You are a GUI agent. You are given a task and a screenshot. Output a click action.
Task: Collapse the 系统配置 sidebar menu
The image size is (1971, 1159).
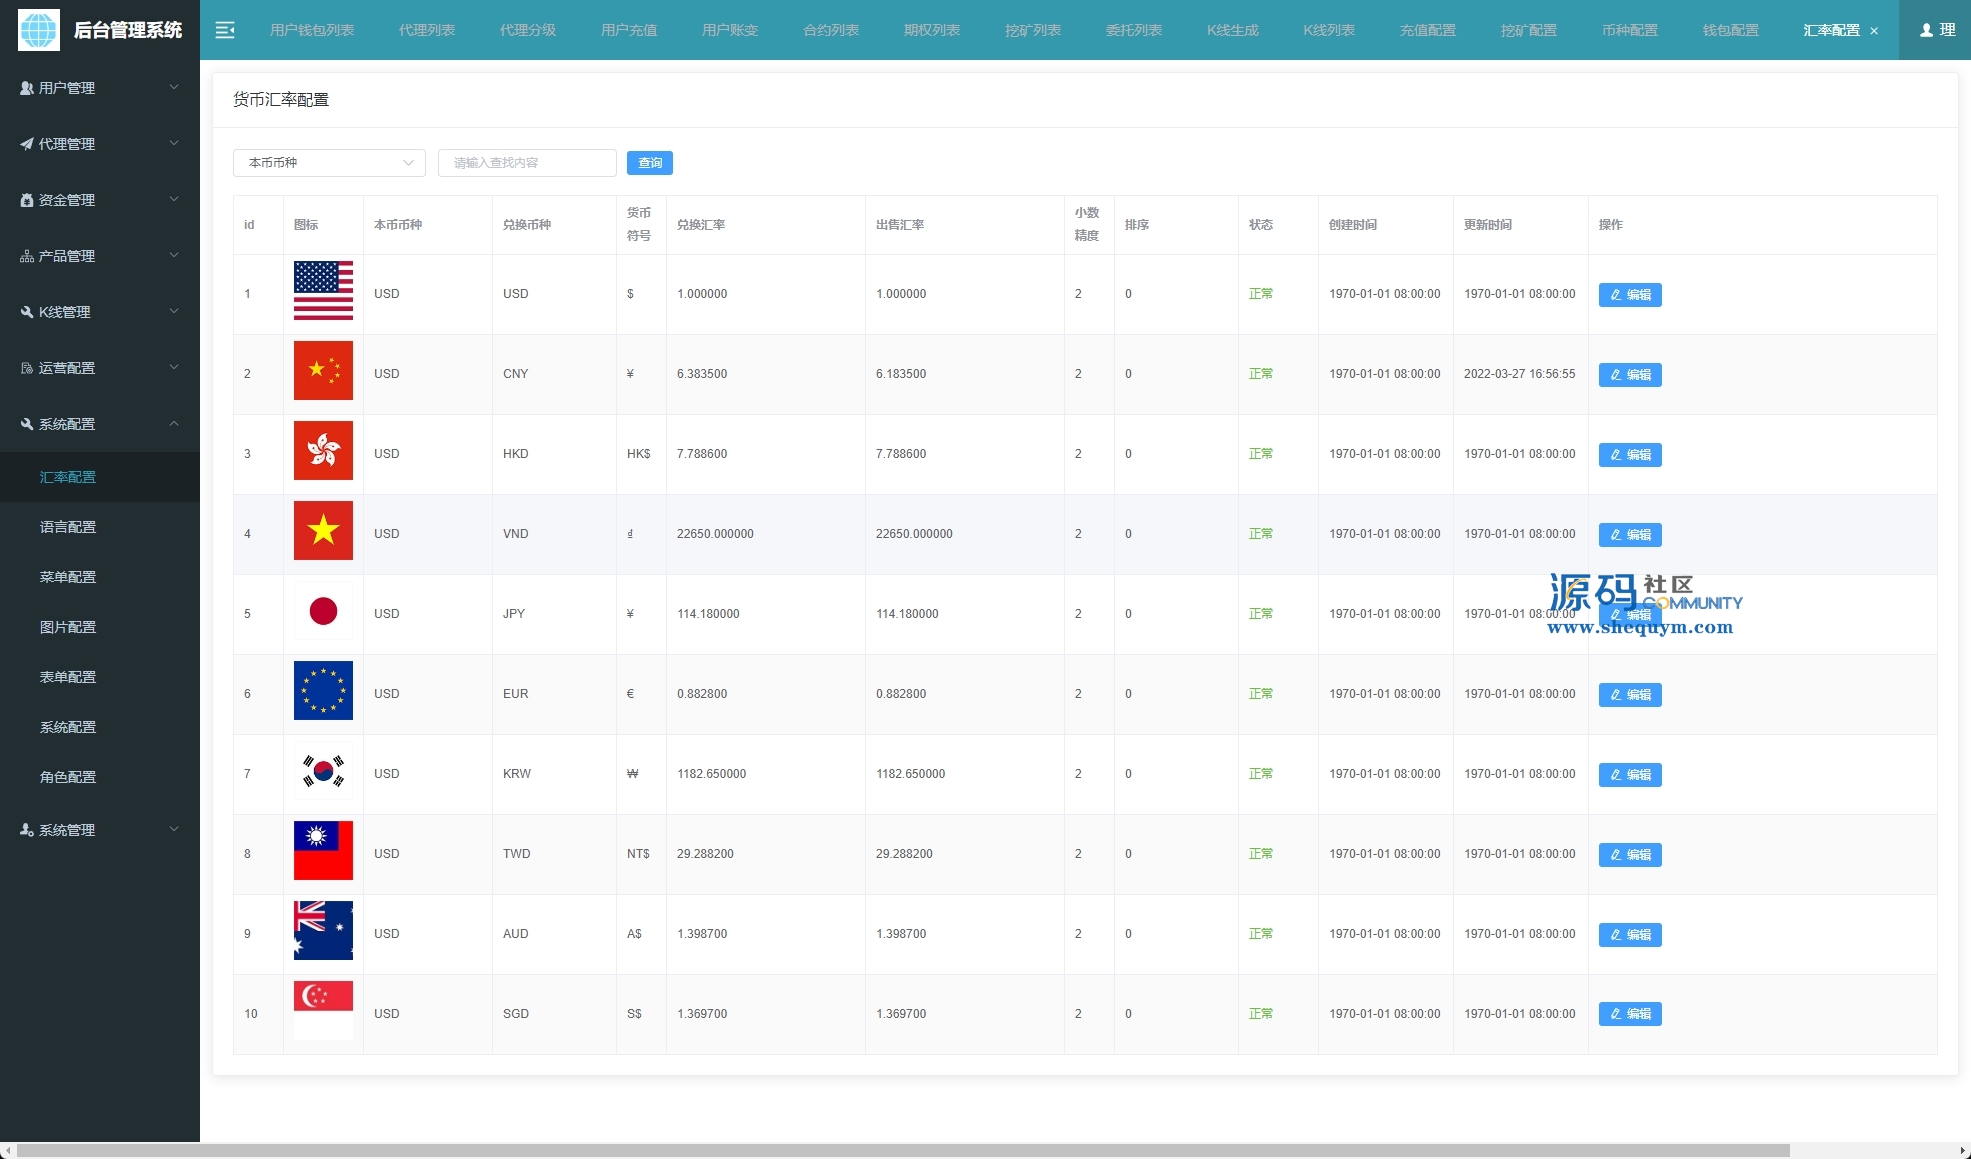(99, 424)
